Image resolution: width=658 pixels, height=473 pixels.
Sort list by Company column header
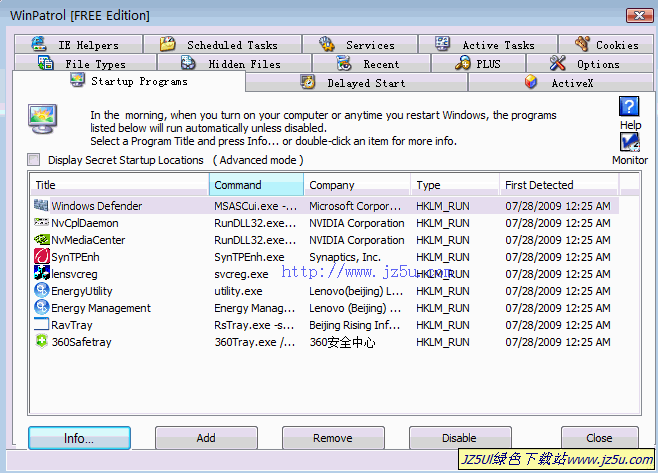[x=357, y=185]
